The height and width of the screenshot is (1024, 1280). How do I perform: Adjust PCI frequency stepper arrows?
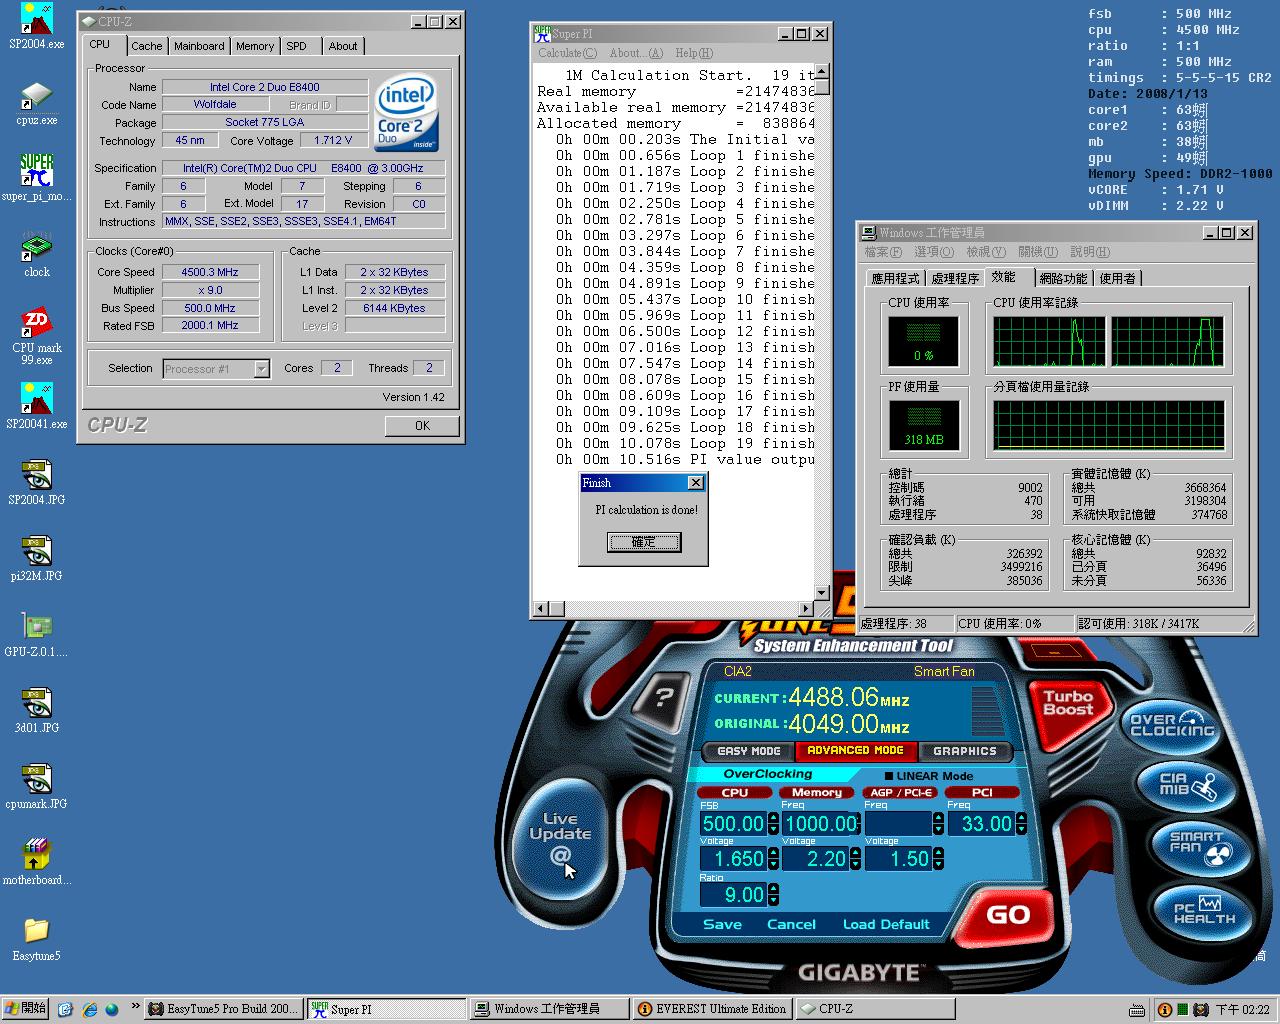coord(1021,824)
